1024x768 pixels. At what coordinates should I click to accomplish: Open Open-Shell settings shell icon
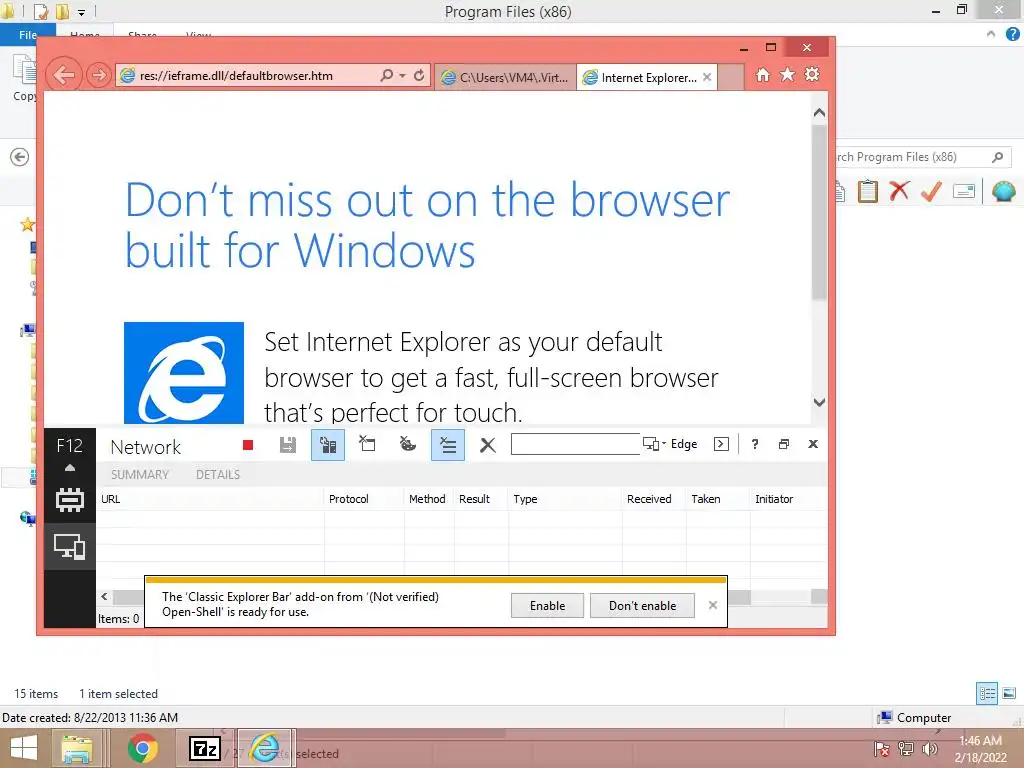(x=1004, y=191)
